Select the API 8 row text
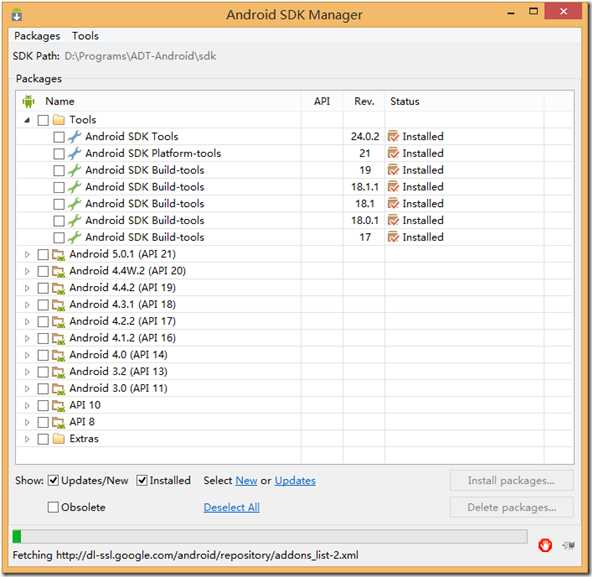 [x=82, y=422]
